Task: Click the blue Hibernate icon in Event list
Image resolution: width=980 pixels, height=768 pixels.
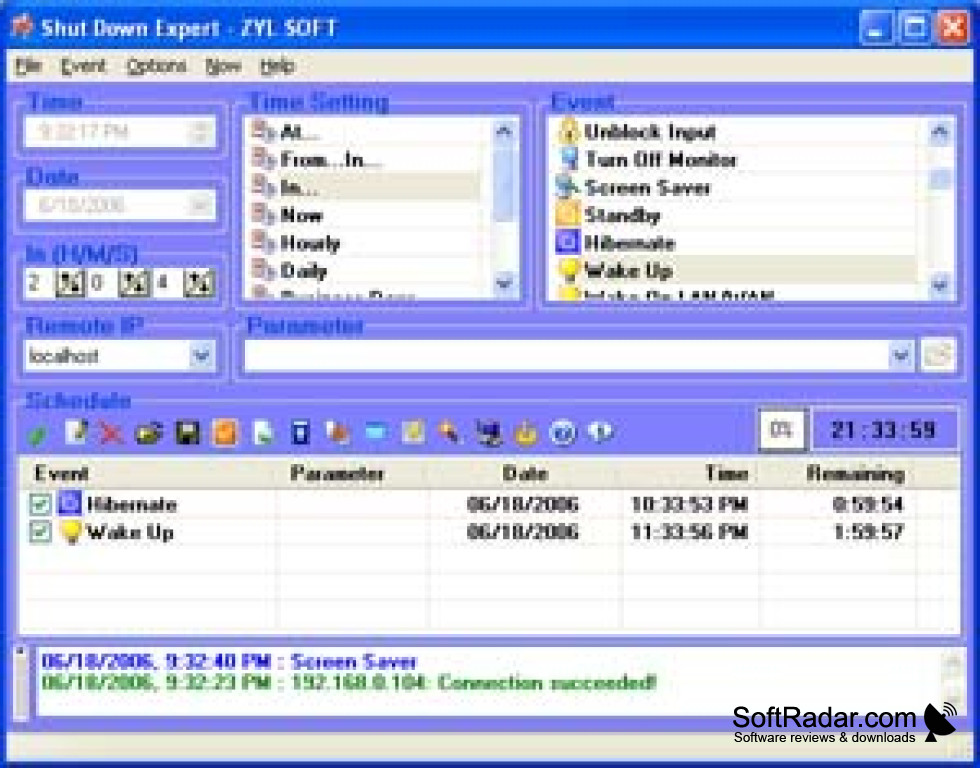Action: 568,242
